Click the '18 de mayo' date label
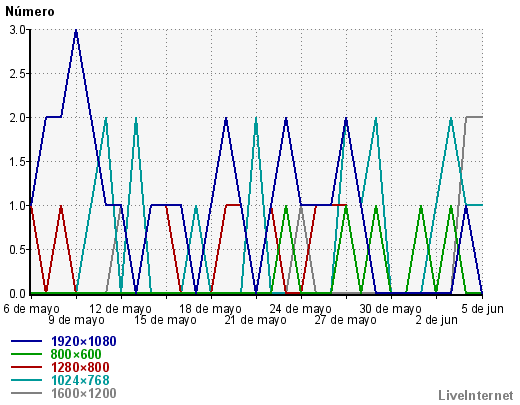This screenshot has width=520, height=405. 211,309
